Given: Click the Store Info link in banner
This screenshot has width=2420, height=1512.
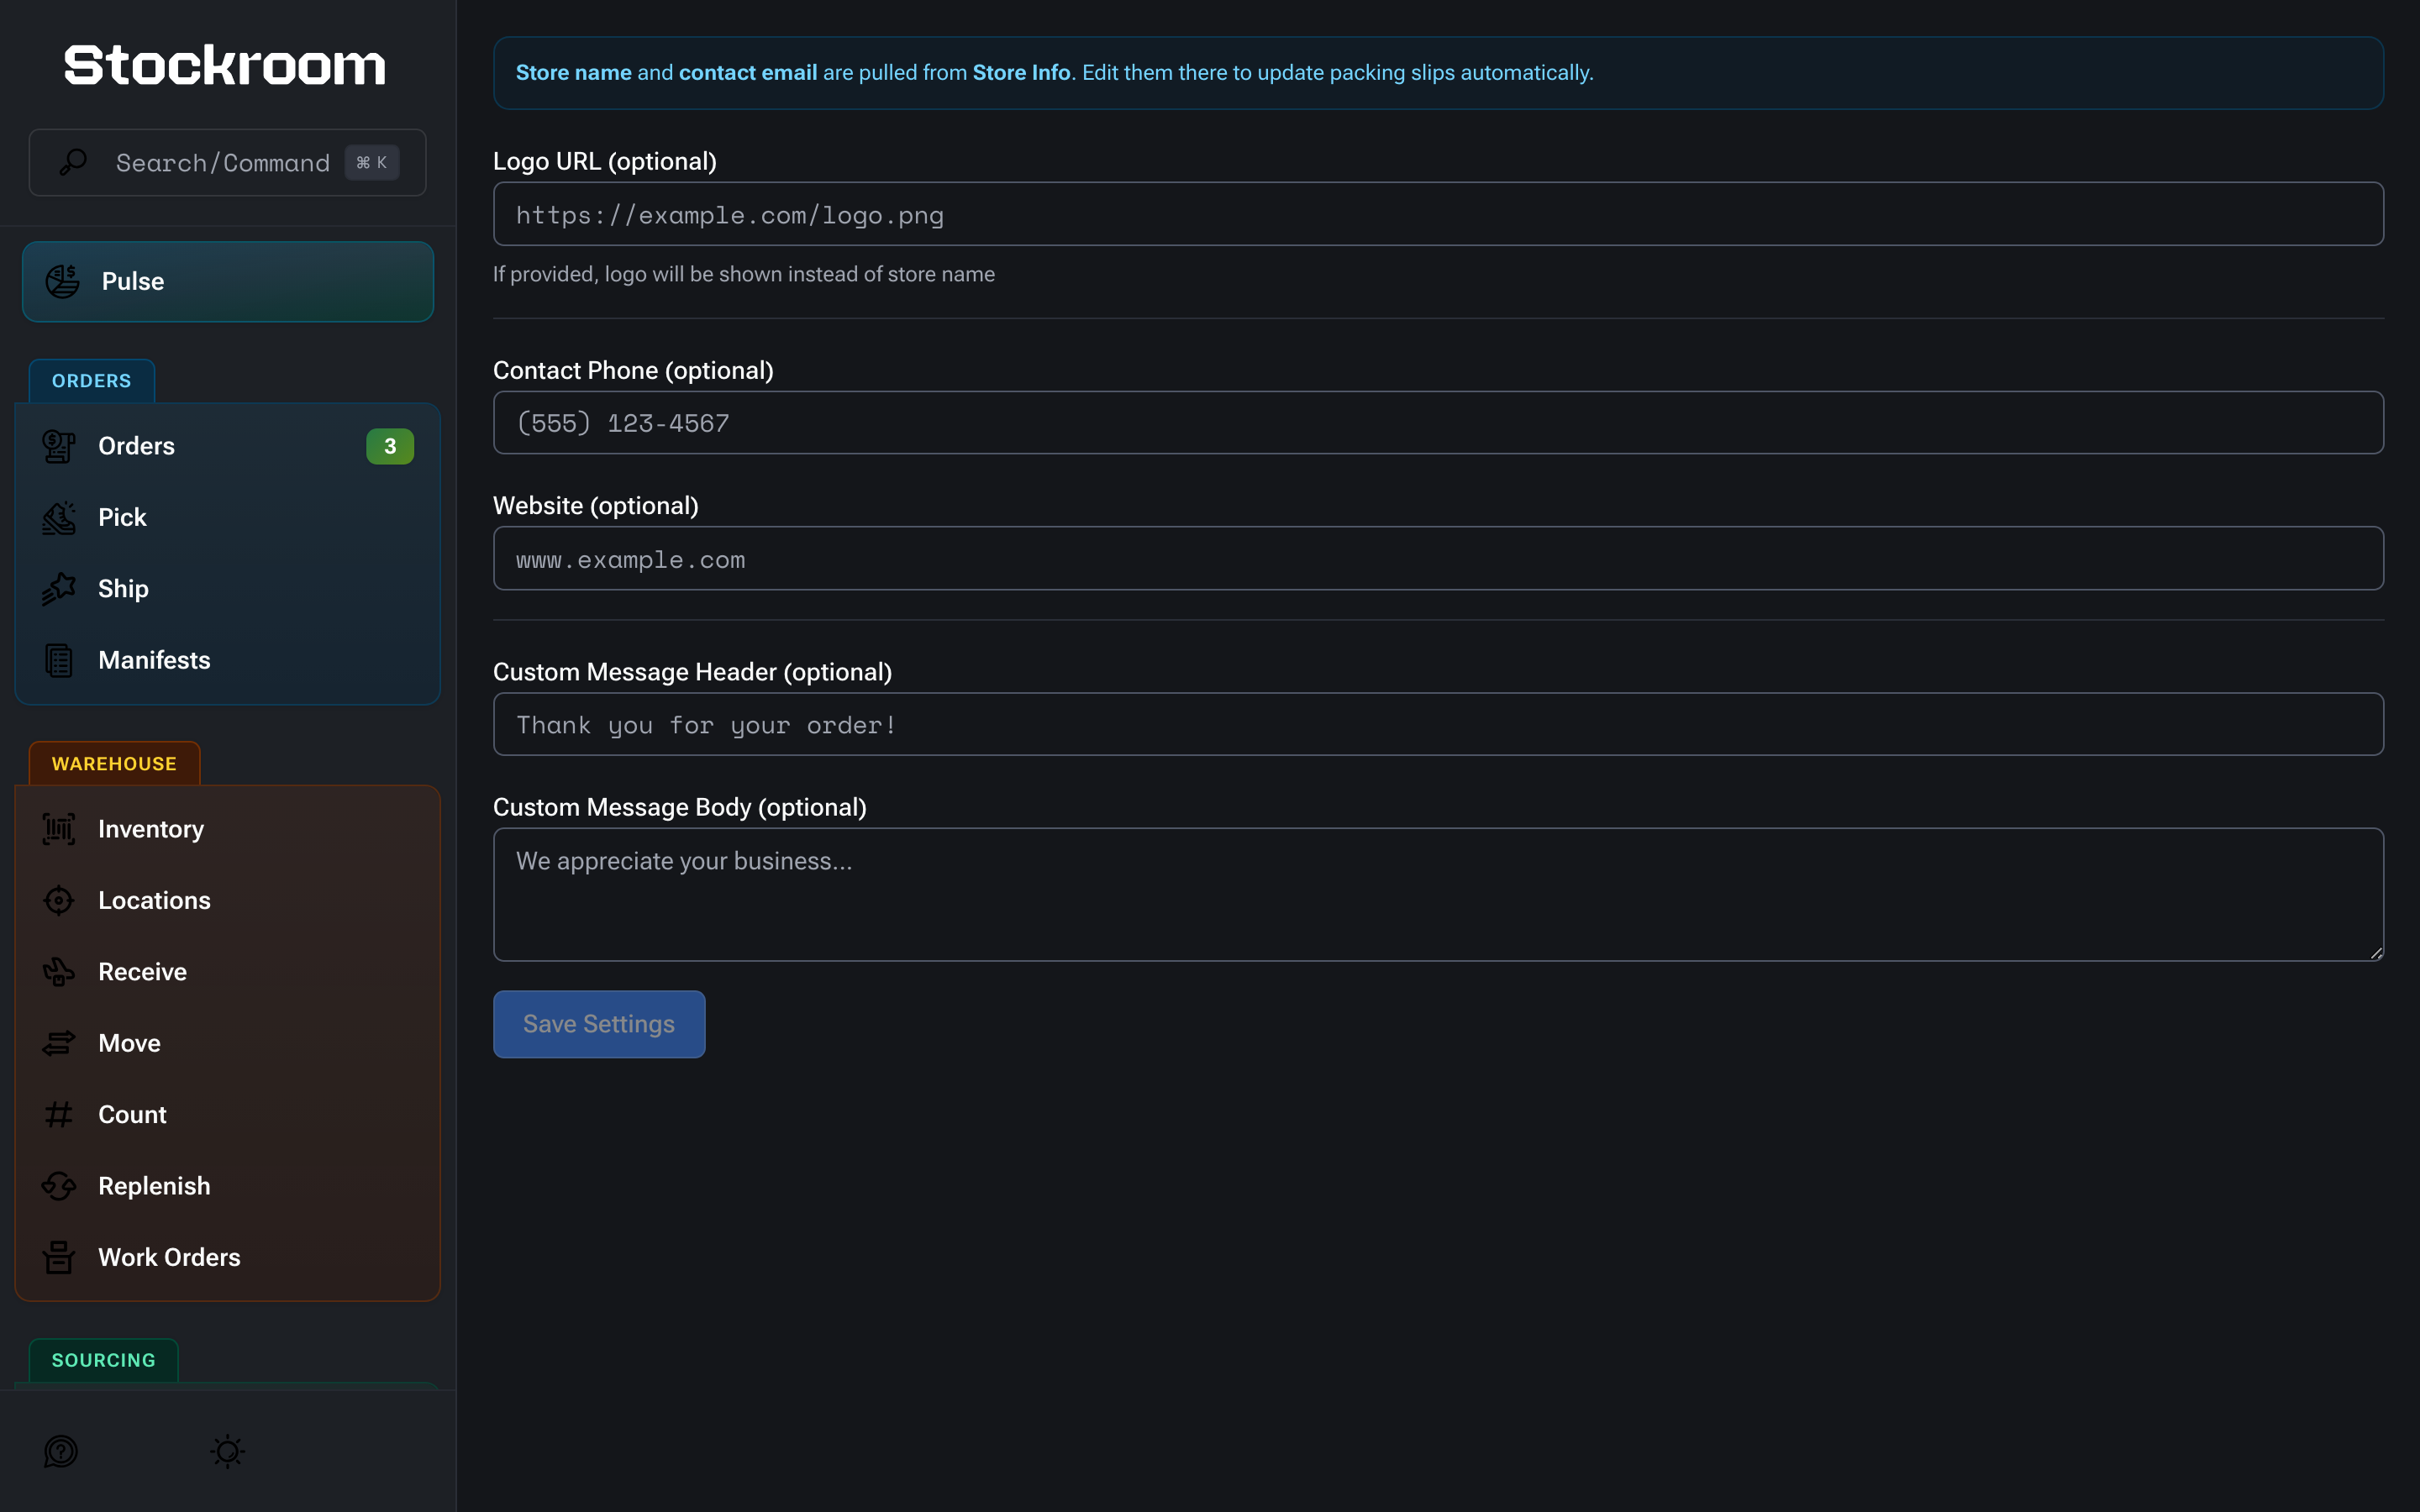Looking at the screenshot, I should click(1021, 73).
